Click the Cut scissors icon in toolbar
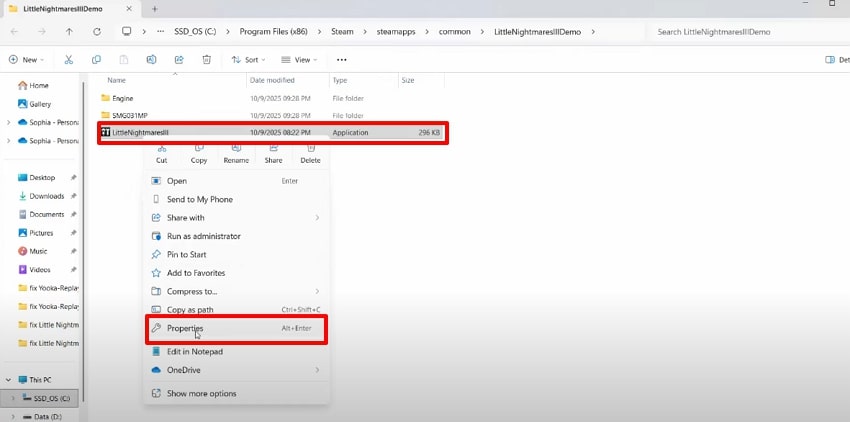 tap(69, 60)
